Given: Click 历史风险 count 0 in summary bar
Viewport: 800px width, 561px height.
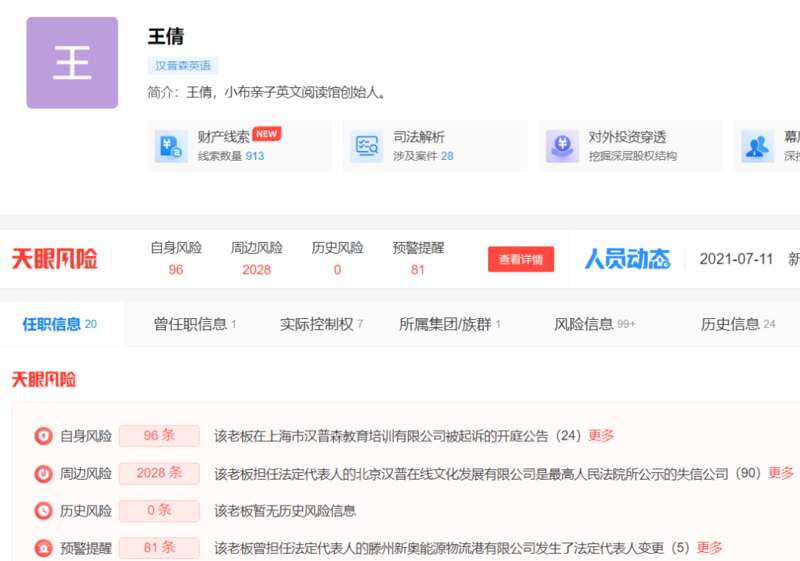Looking at the screenshot, I should [x=337, y=270].
